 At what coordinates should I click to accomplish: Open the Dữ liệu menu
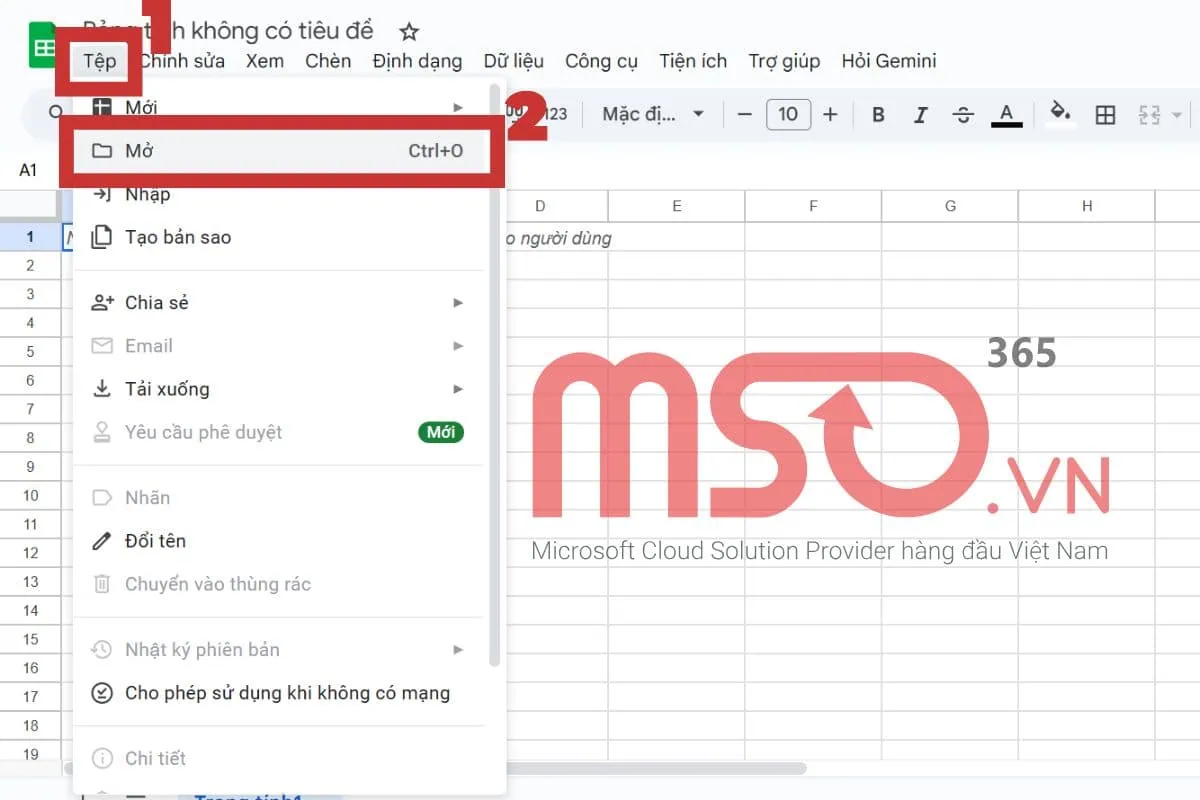(x=514, y=61)
